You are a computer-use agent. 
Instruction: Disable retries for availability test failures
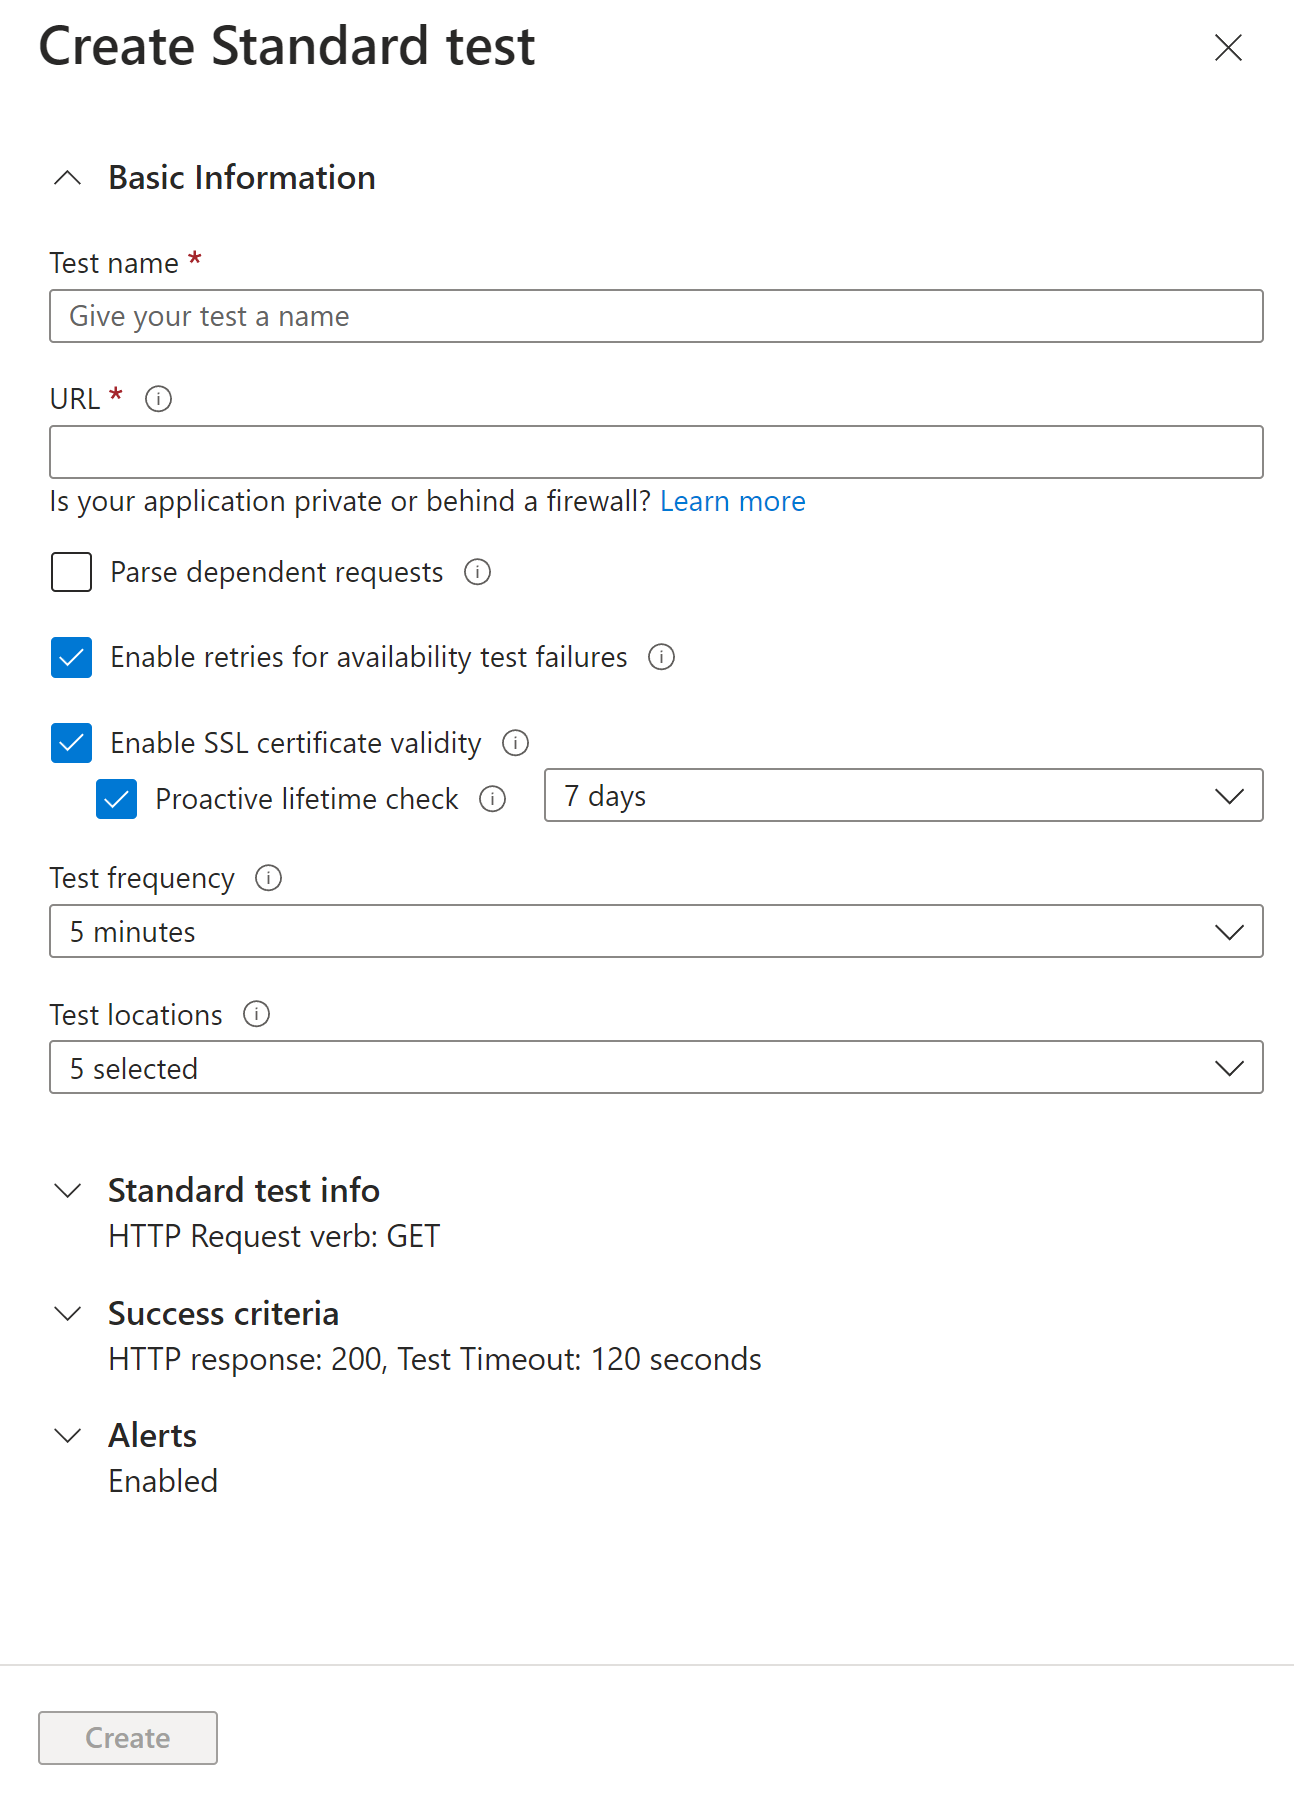pos(71,658)
